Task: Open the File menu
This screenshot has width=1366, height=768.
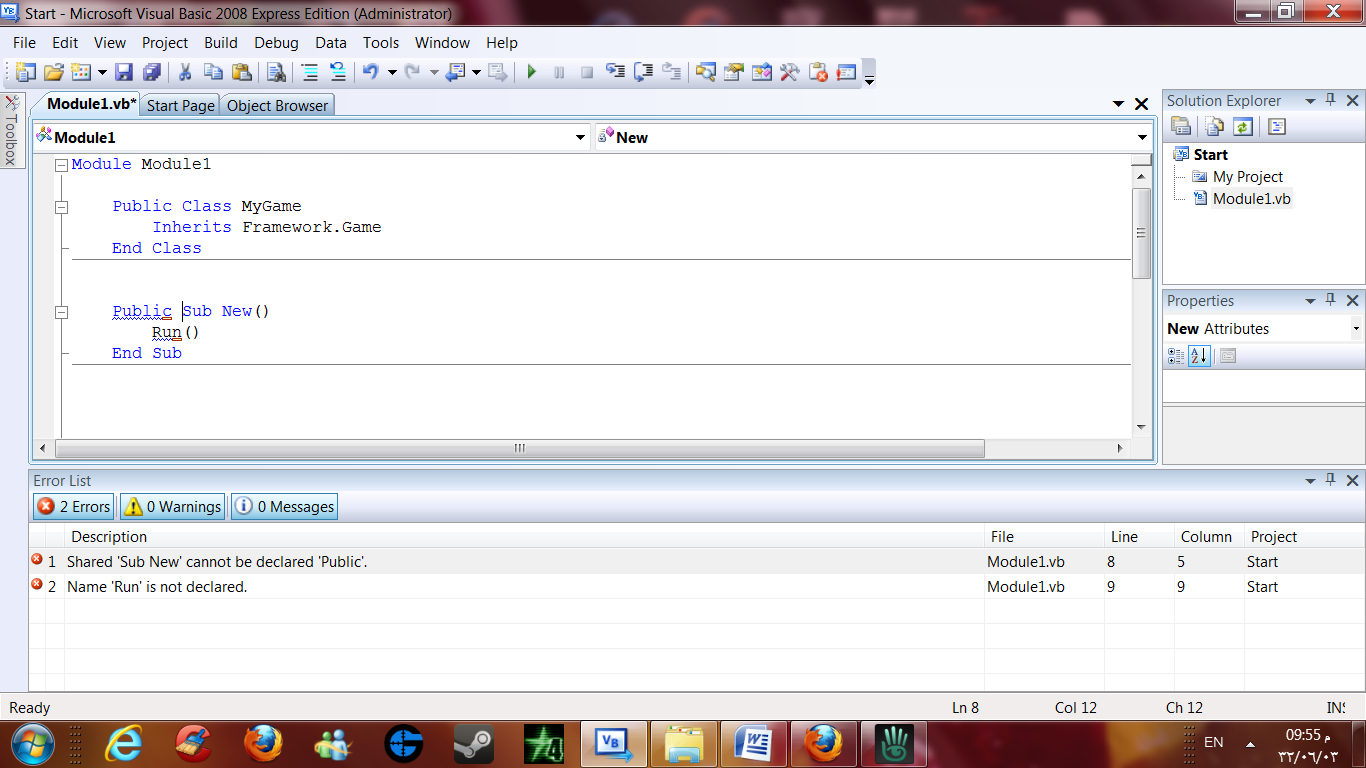Action: [24, 42]
